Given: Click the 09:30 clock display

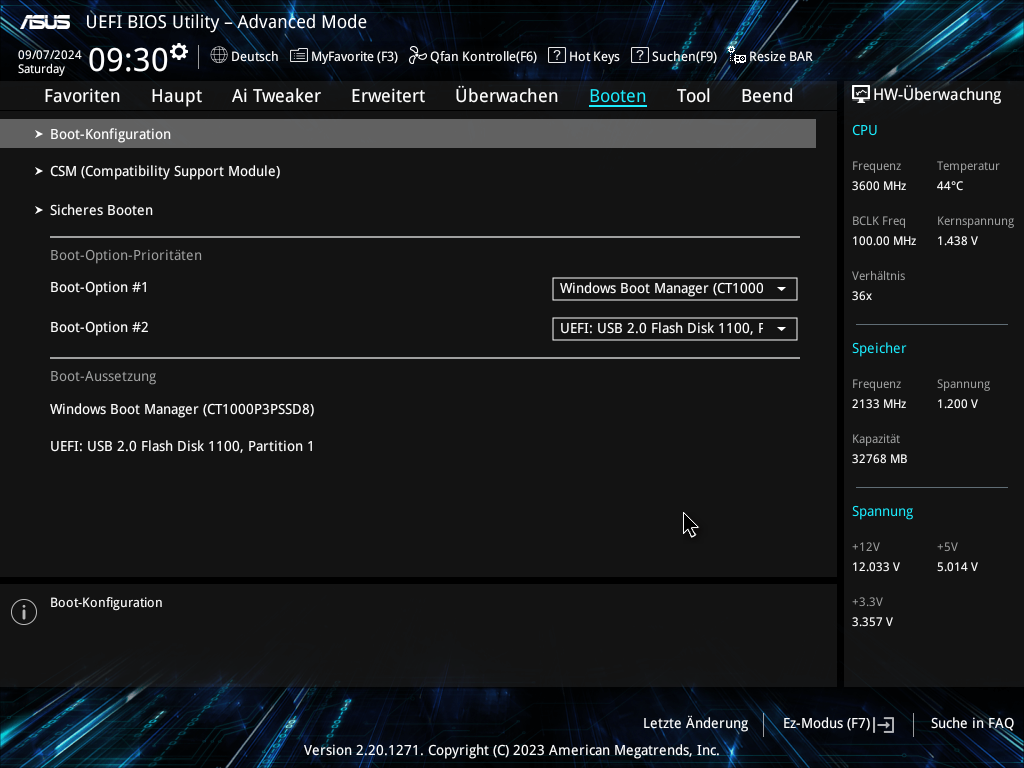Looking at the screenshot, I should tap(129, 59).
